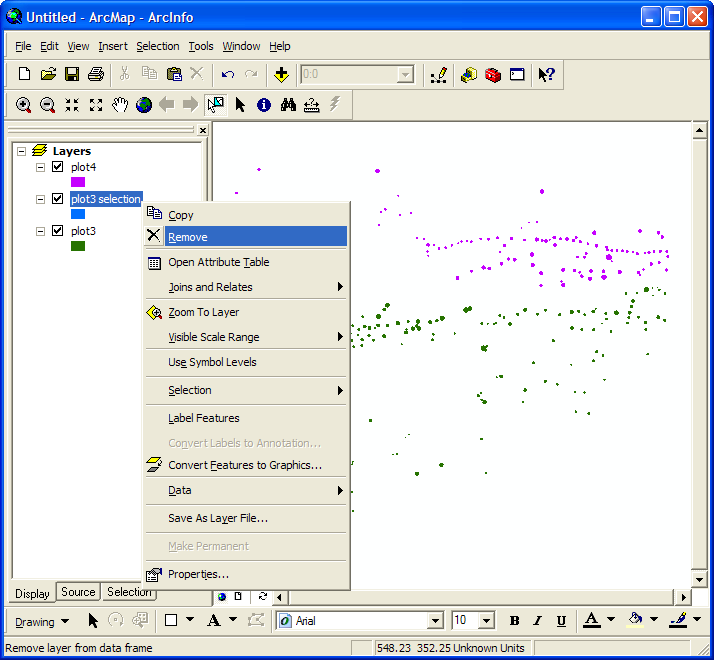Open the Drawing menu button
Image resolution: width=714 pixels, height=660 pixels.
[x=41, y=621]
